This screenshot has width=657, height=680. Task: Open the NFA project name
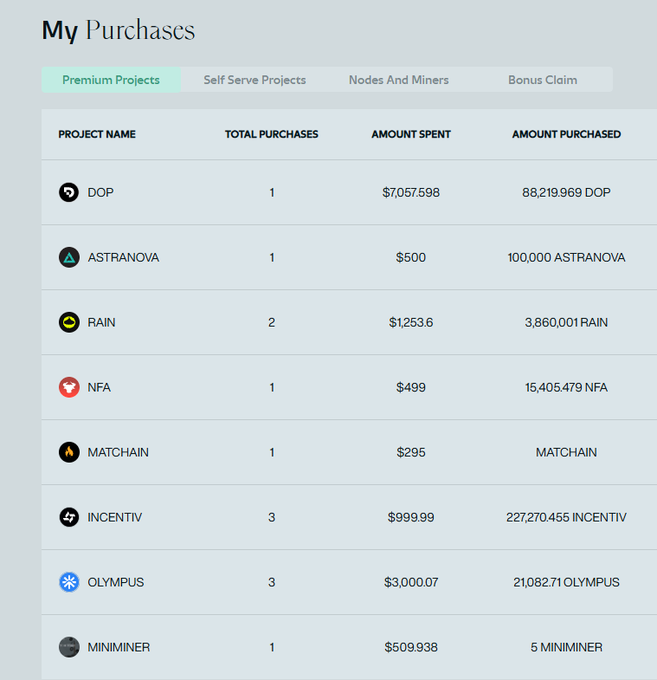click(99, 387)
